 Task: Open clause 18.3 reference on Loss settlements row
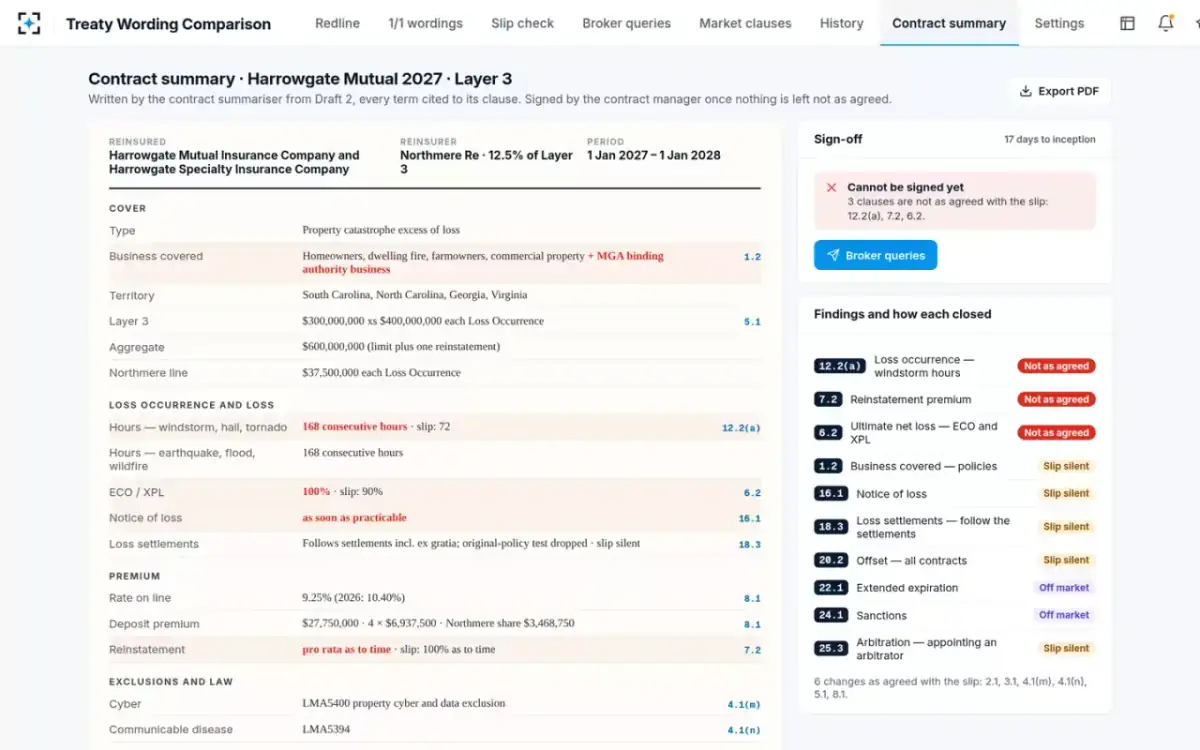click(750, 545)
